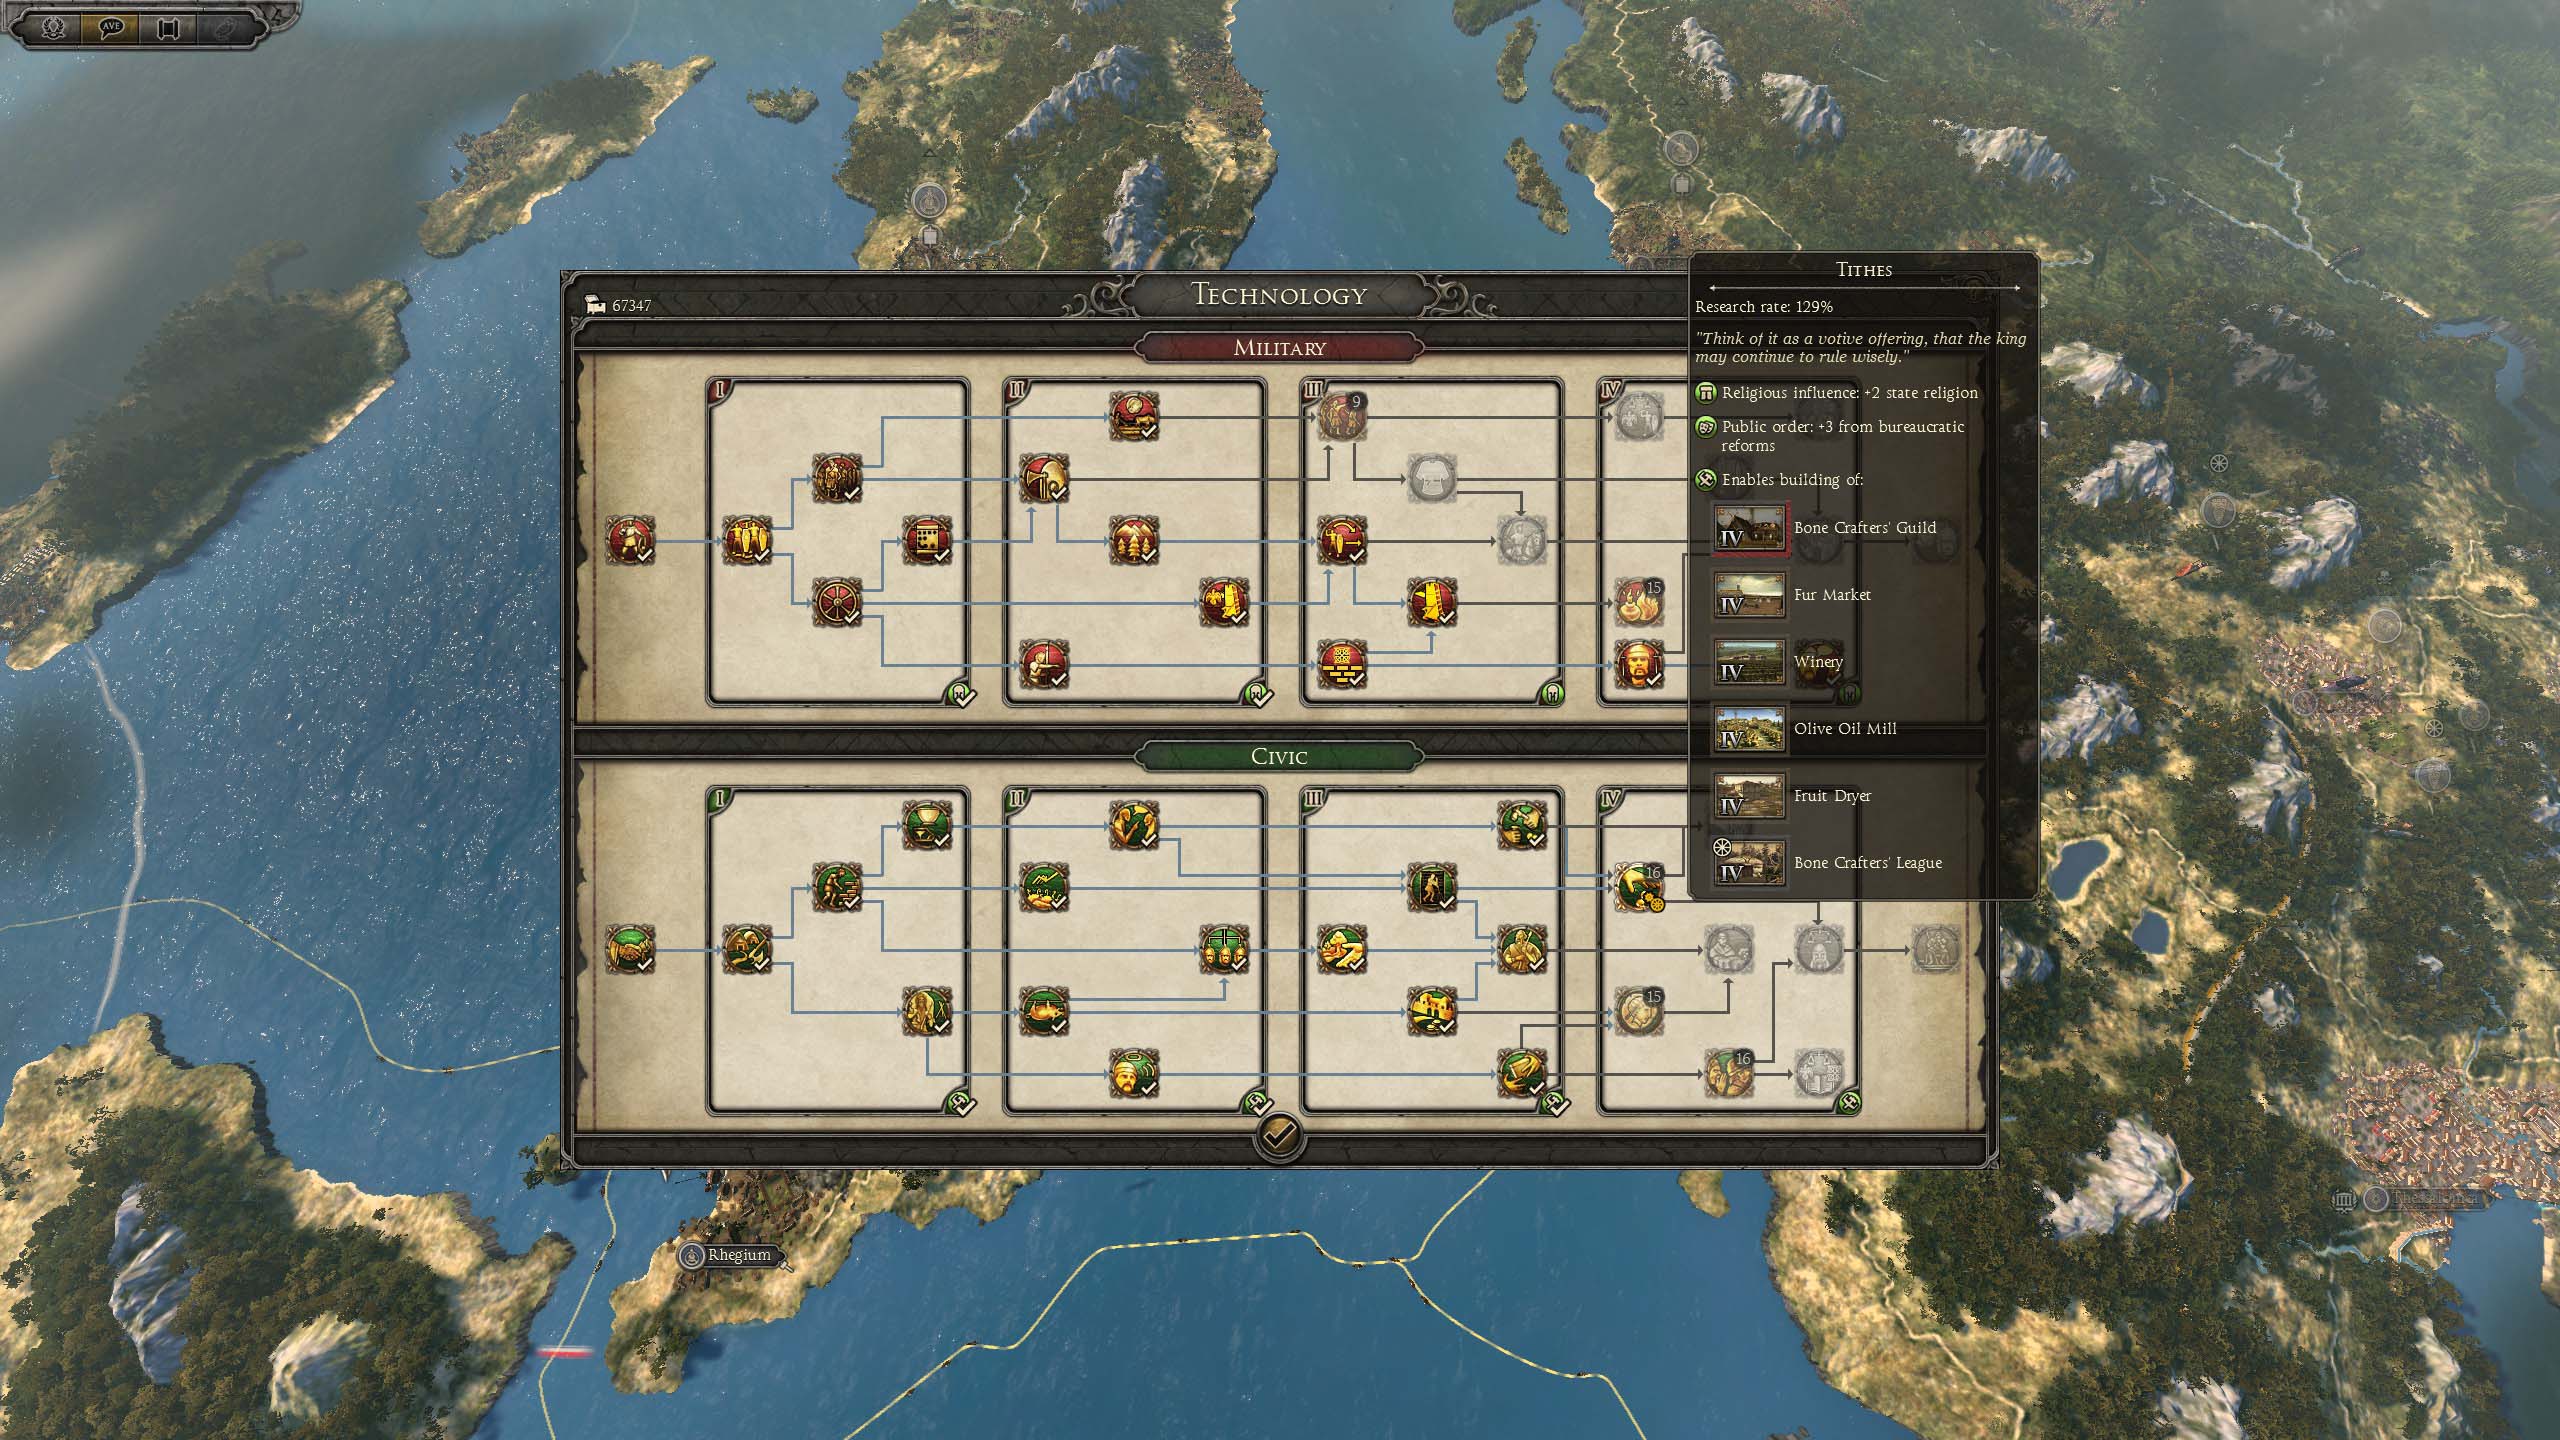Select the handshake civic root technology

coord(631,950)
